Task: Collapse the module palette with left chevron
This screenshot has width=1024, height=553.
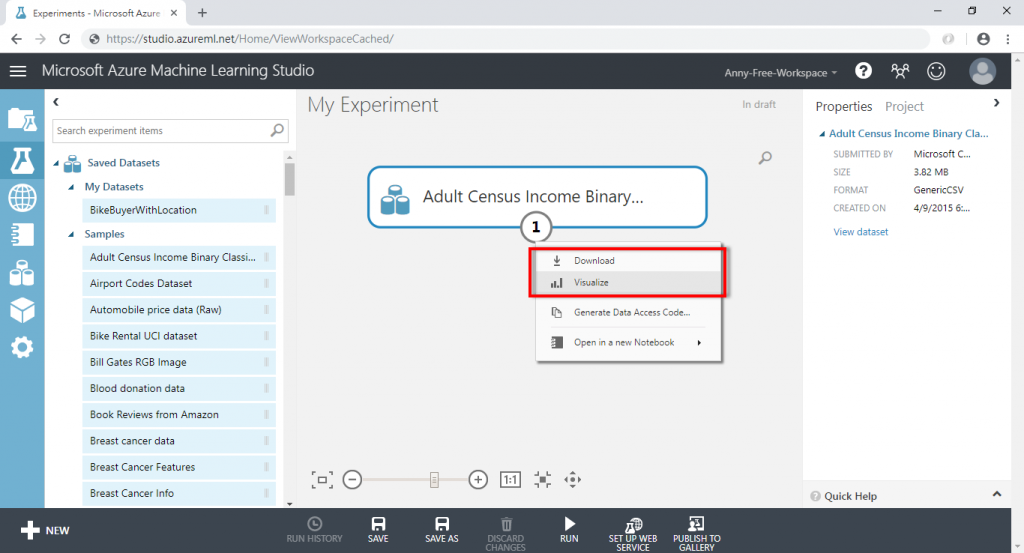Action: pyautogui.click(x=56, y=102)
